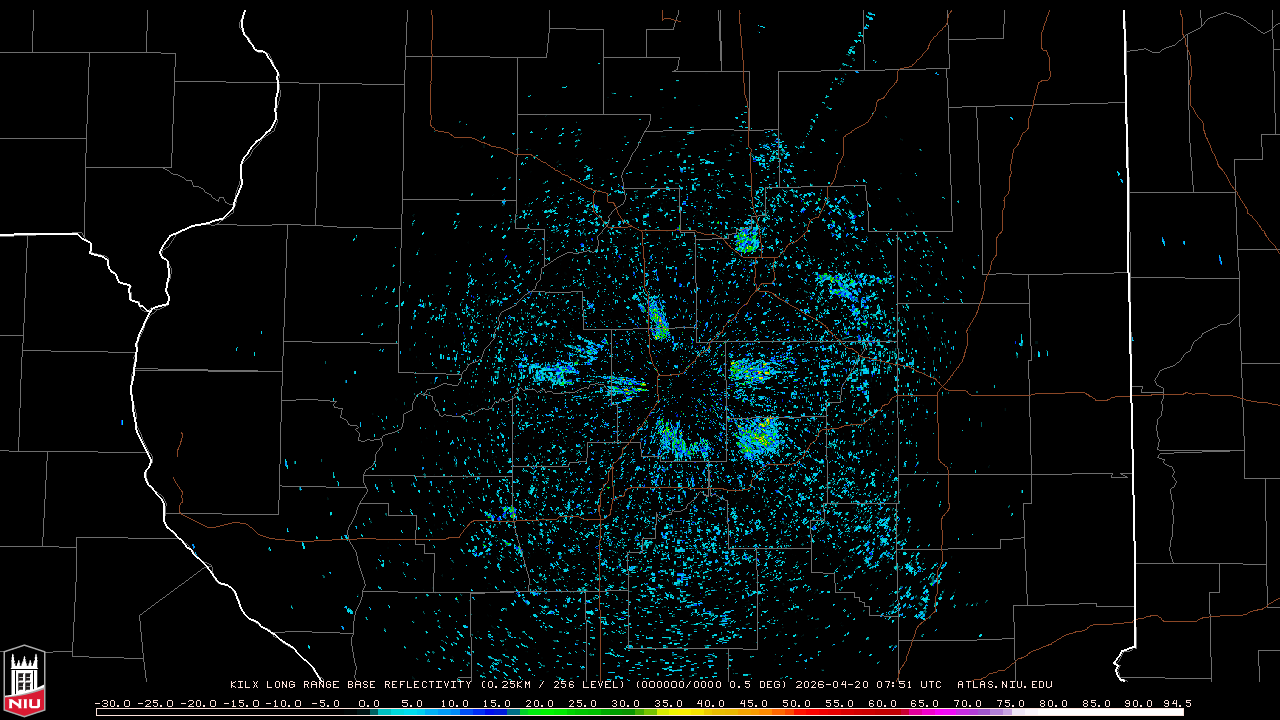1280x720 pixels.
Task: Click the NIU castle logo
Action: tap(24, 680)
